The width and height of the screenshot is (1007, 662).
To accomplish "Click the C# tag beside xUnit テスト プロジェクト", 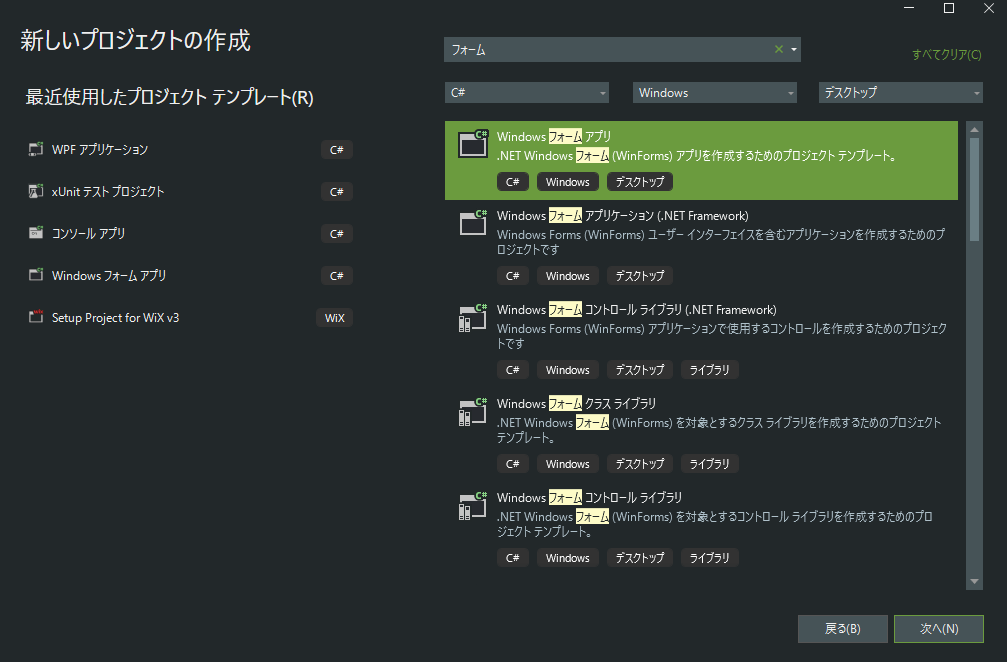I will tap(337, 191).
